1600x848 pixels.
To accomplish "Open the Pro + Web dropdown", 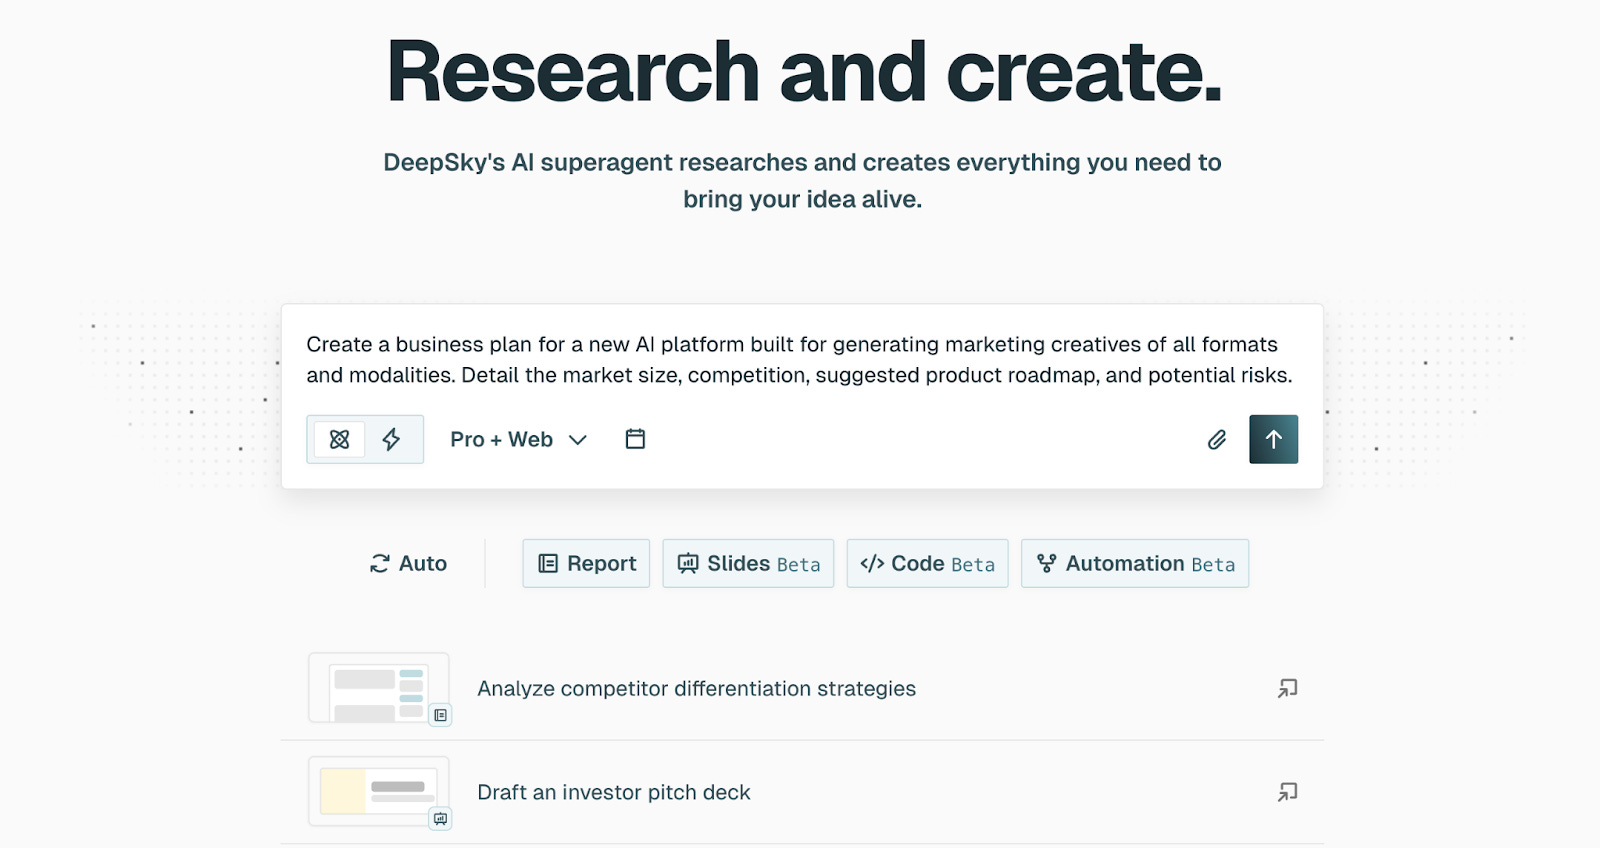I will coord(518,439).
